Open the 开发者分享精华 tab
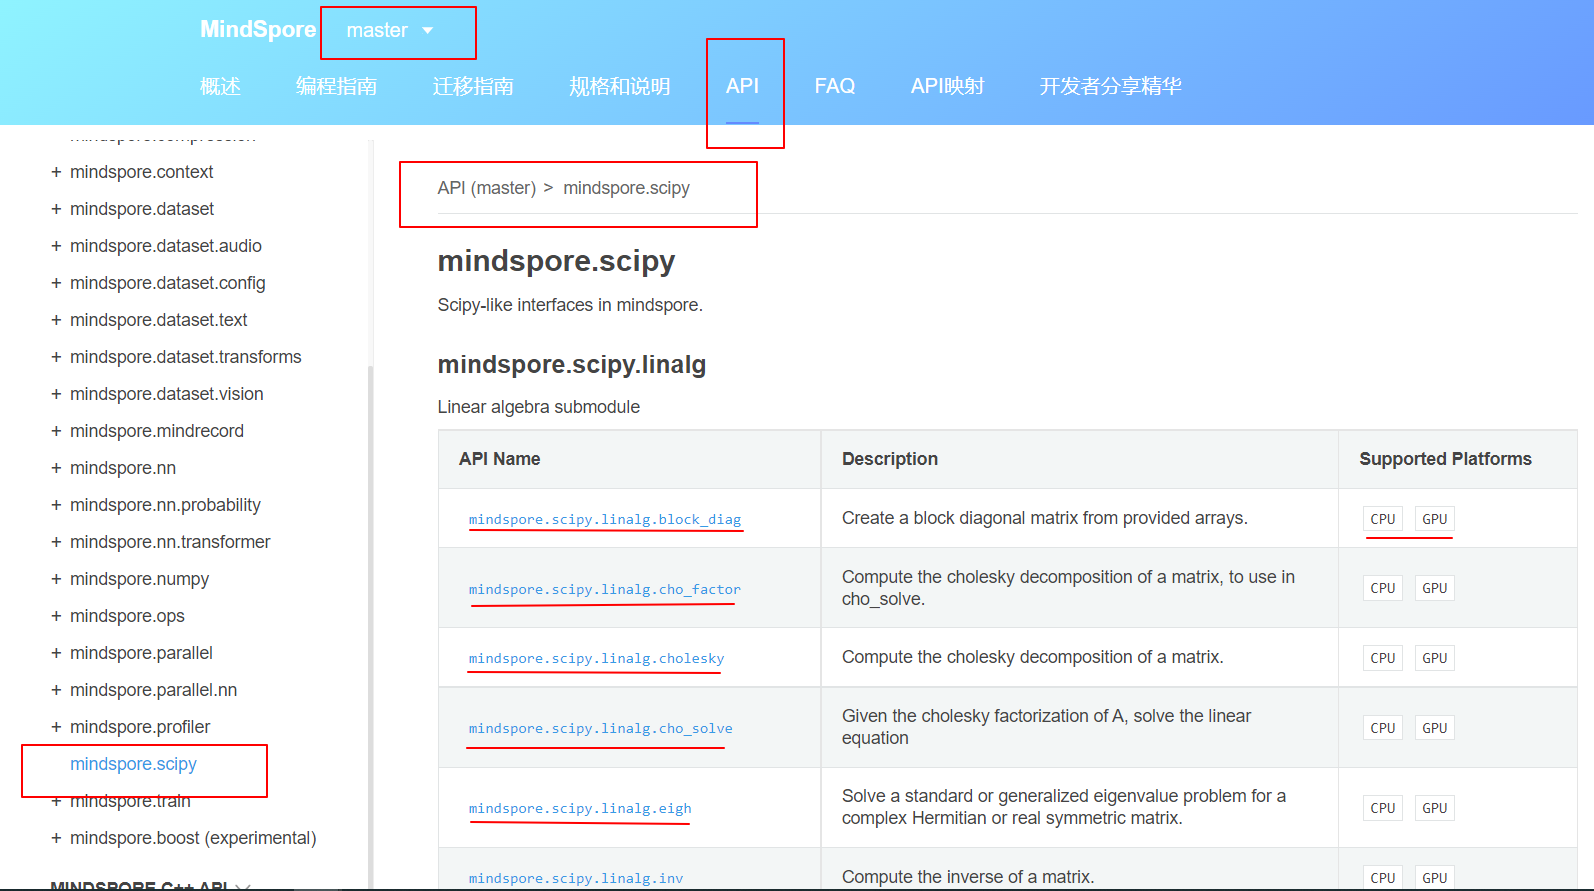1594x891 pixels. (x=1110, y=86)
